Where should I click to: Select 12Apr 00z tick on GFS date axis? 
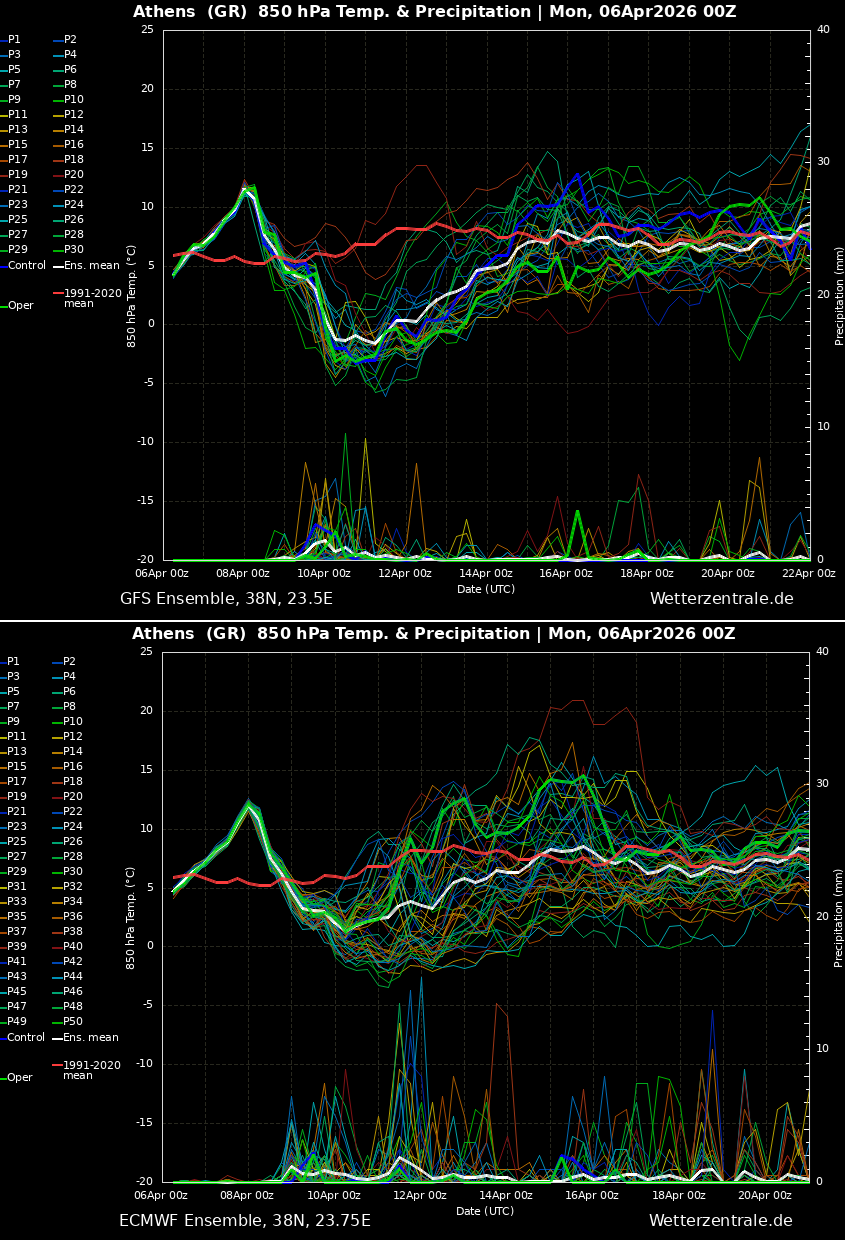coord(404,573)
